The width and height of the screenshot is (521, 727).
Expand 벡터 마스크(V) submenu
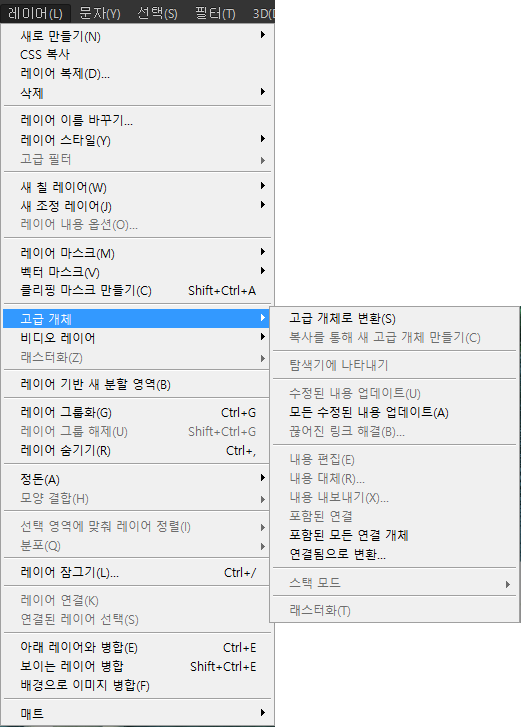click(137, 272)
